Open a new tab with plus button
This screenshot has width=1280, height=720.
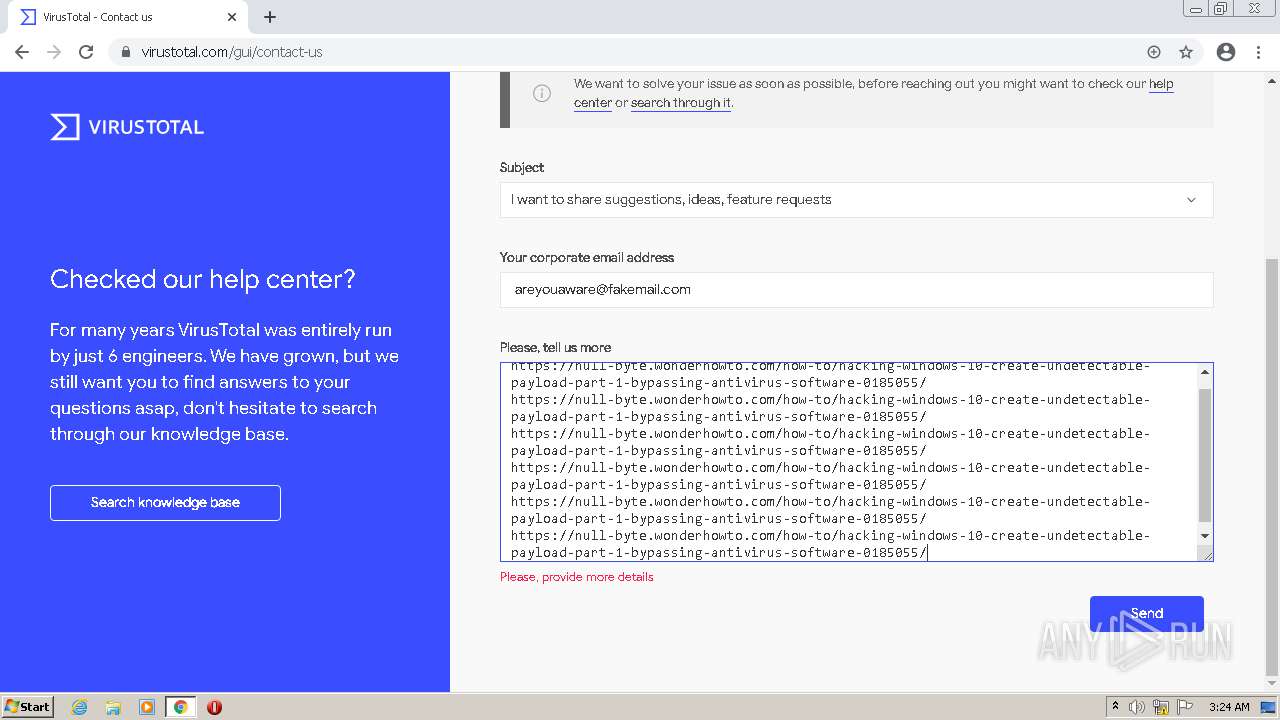point(270,17)
